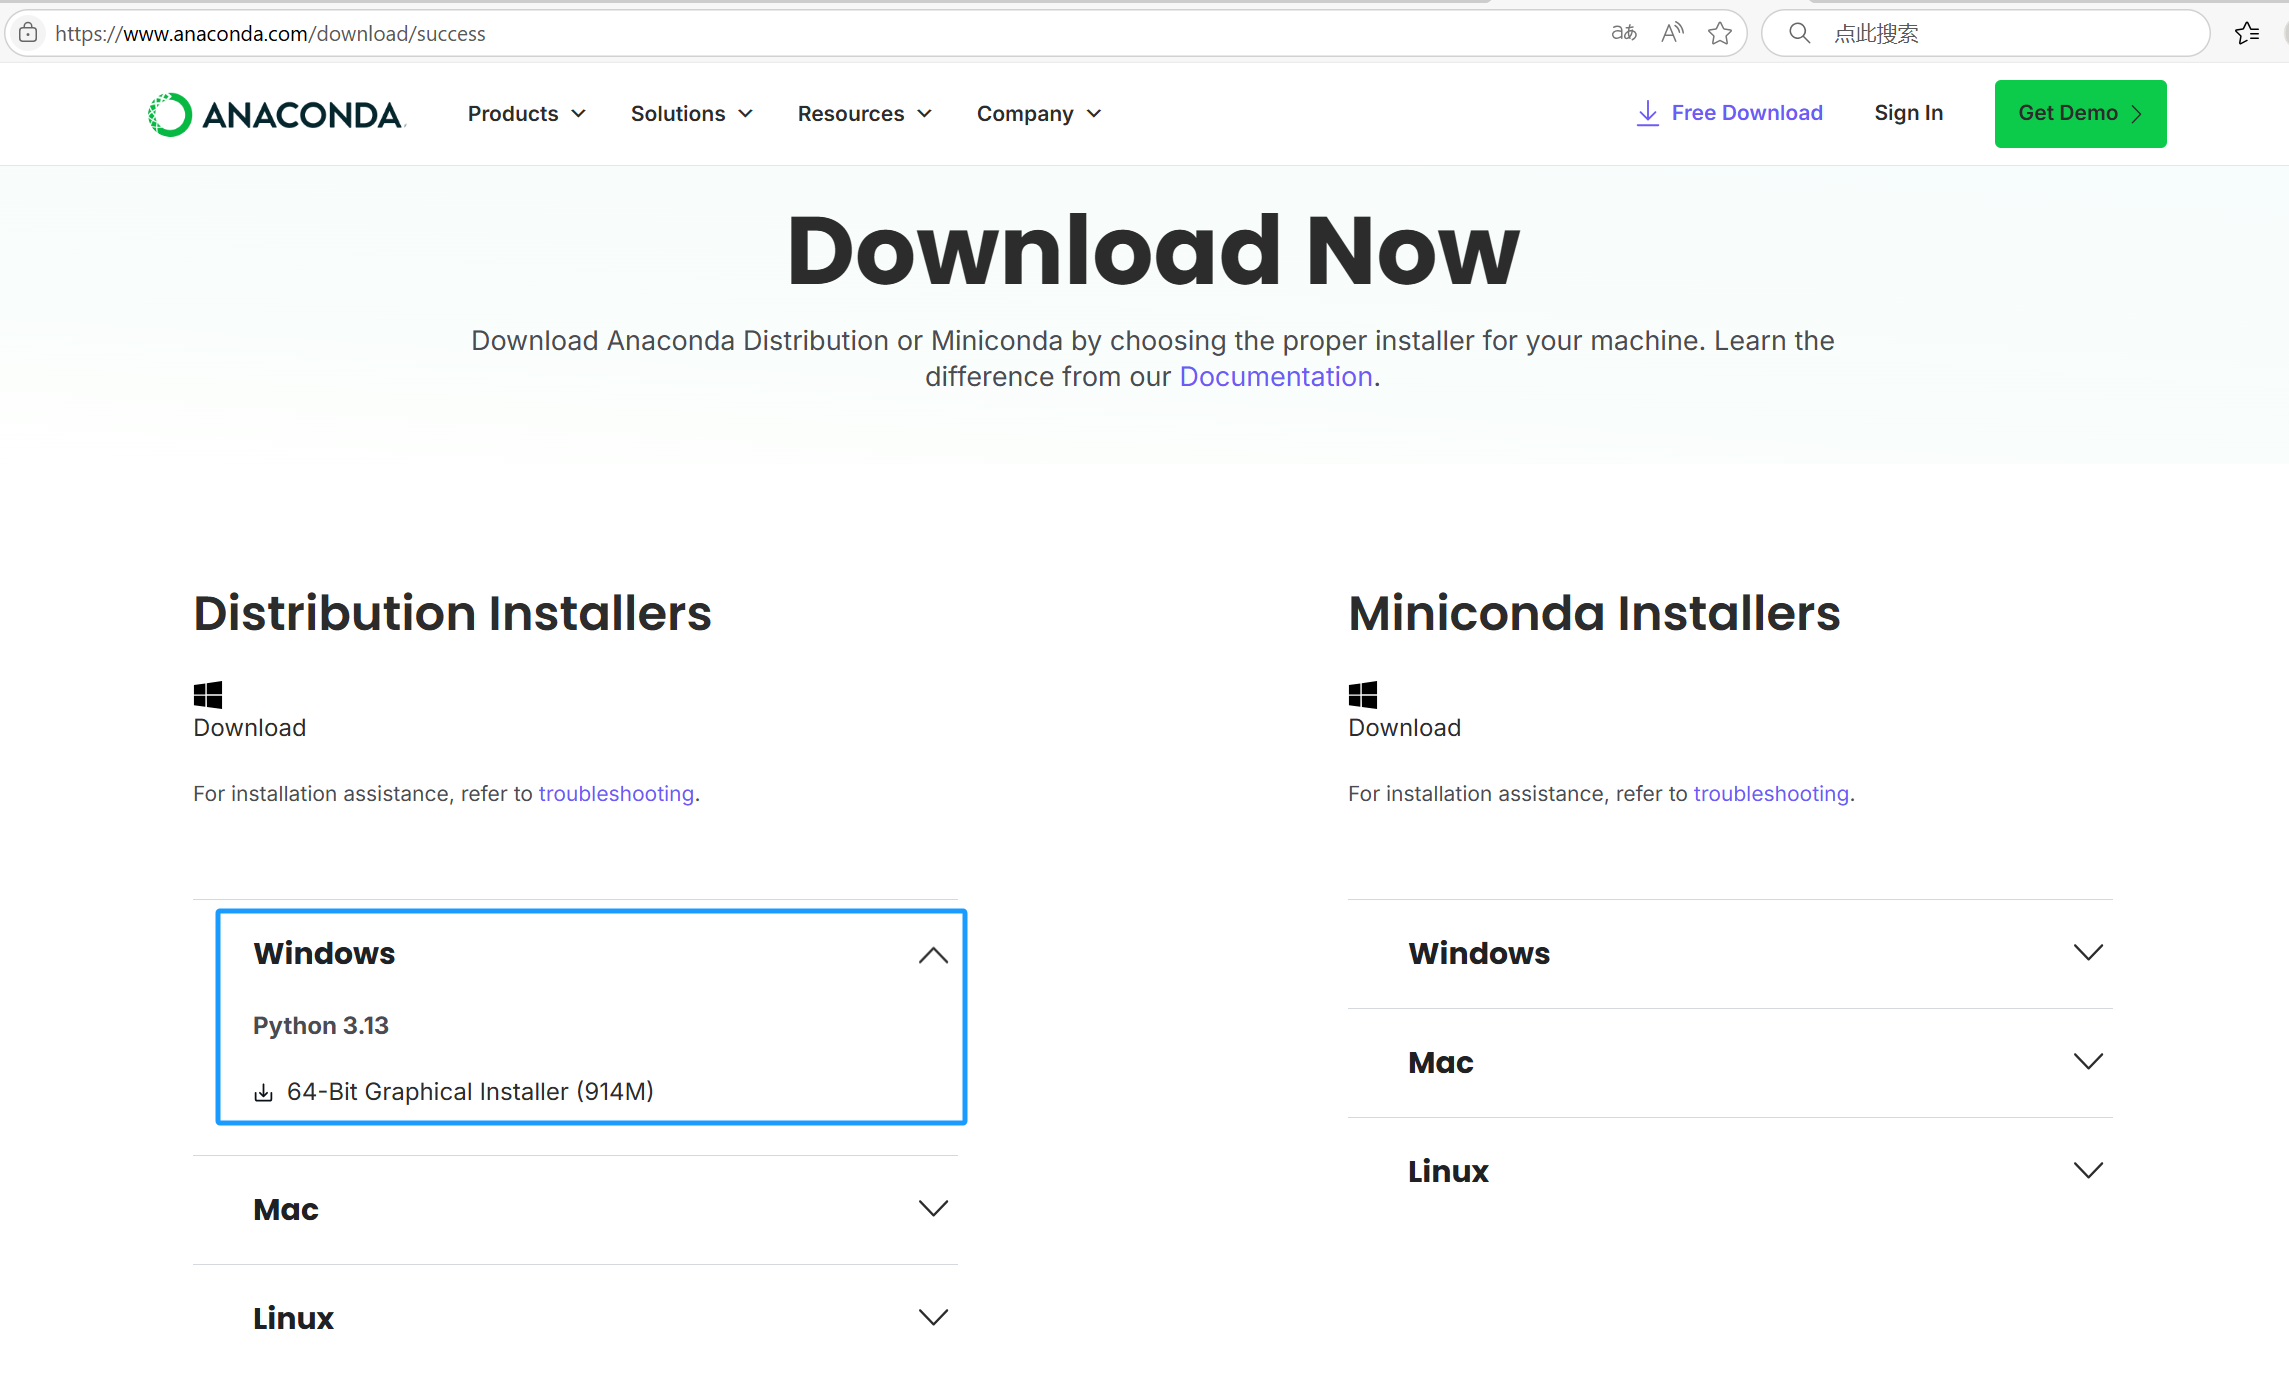Click the Windows logo under Distribution Installers
The image size is (2289, 1378).
point(208,695)
